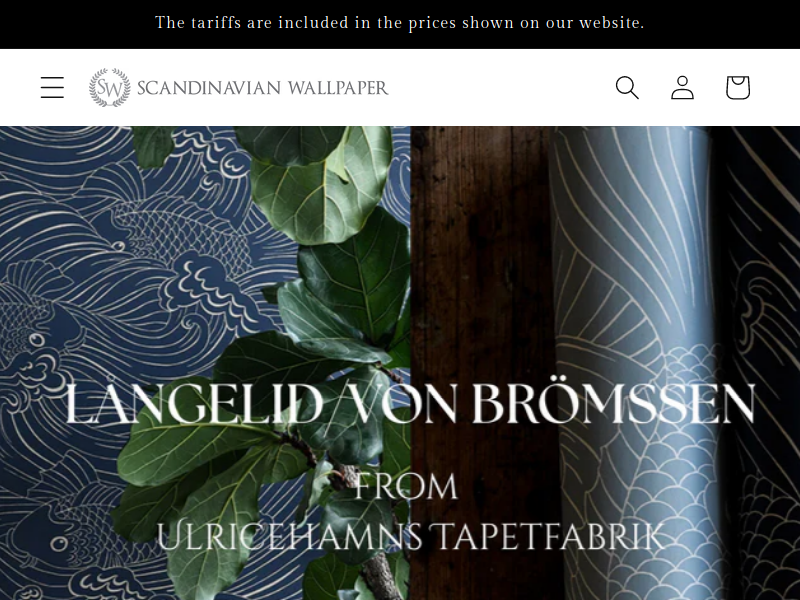The width and height of the screenshot is (800, 600).
Task: Click the word FROM in the hero banner
Action: pyautogui.click(x=406, y=486)
